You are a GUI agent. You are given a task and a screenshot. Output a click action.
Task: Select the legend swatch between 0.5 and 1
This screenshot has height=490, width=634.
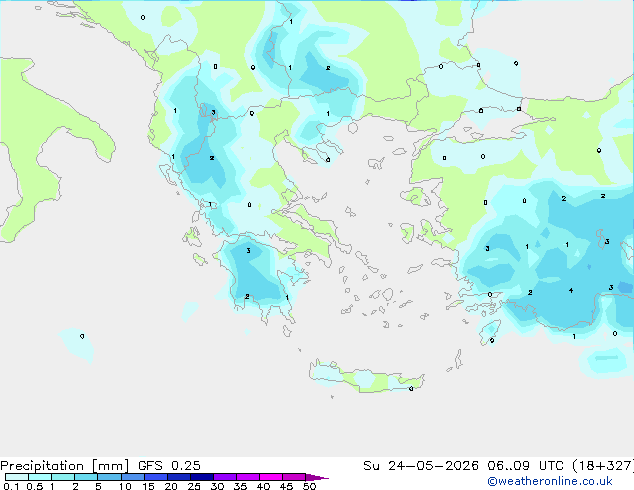40,477
